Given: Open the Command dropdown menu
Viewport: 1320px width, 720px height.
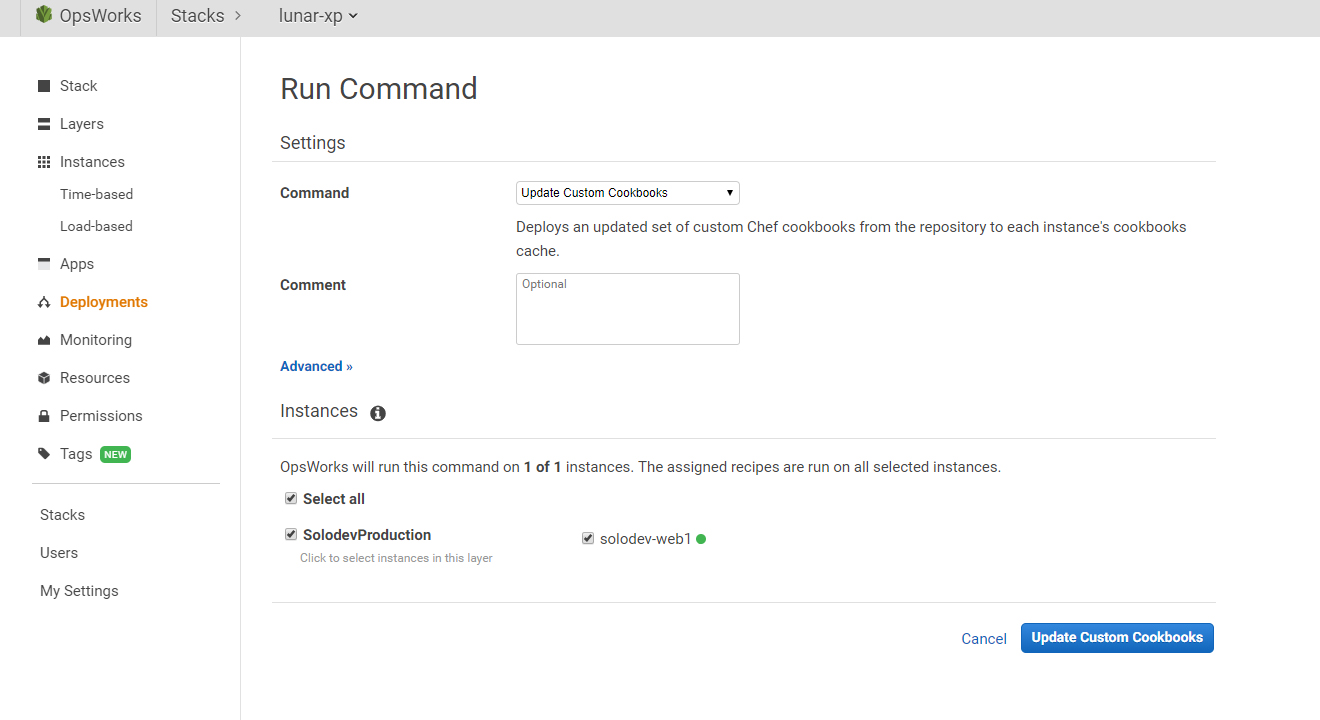Looking at the screenshot, I should 628,193.
